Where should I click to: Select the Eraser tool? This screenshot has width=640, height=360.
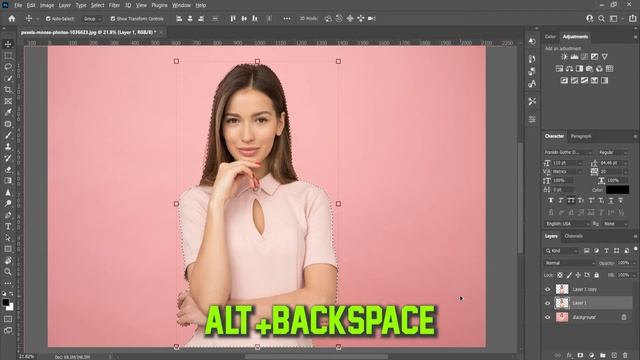point(8,169)
